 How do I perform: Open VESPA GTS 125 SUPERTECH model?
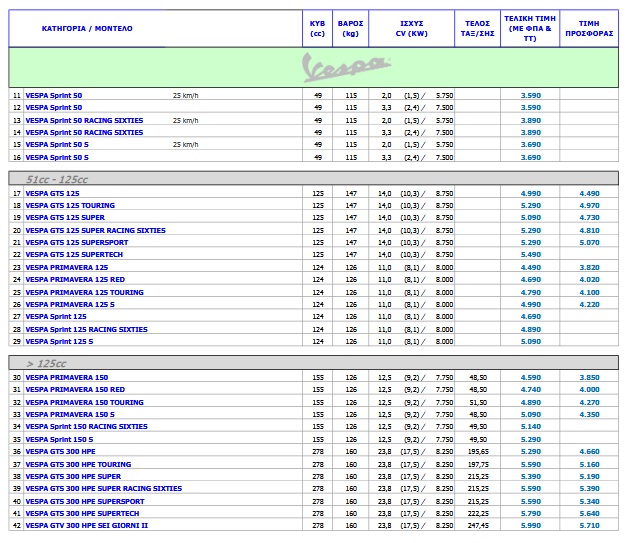tap(74, 255)
